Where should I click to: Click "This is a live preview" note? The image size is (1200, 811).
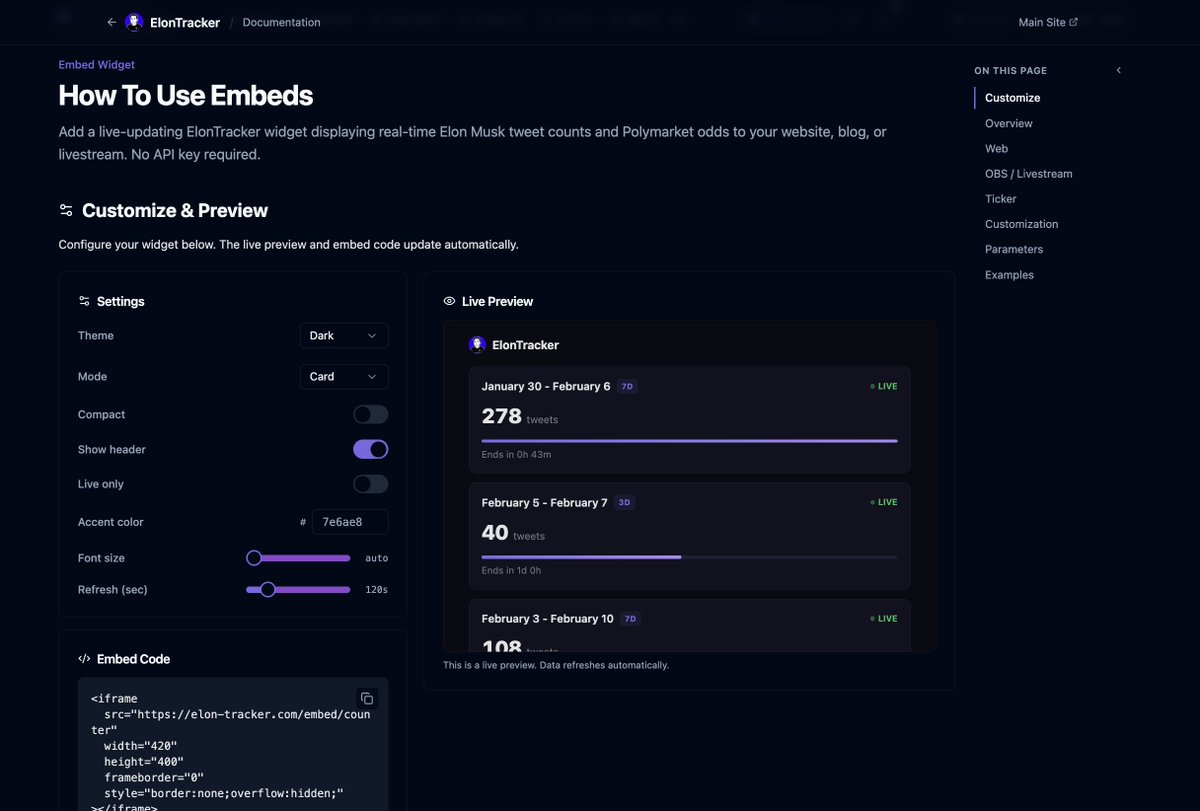pyautogui.click(x=556, y=665)
